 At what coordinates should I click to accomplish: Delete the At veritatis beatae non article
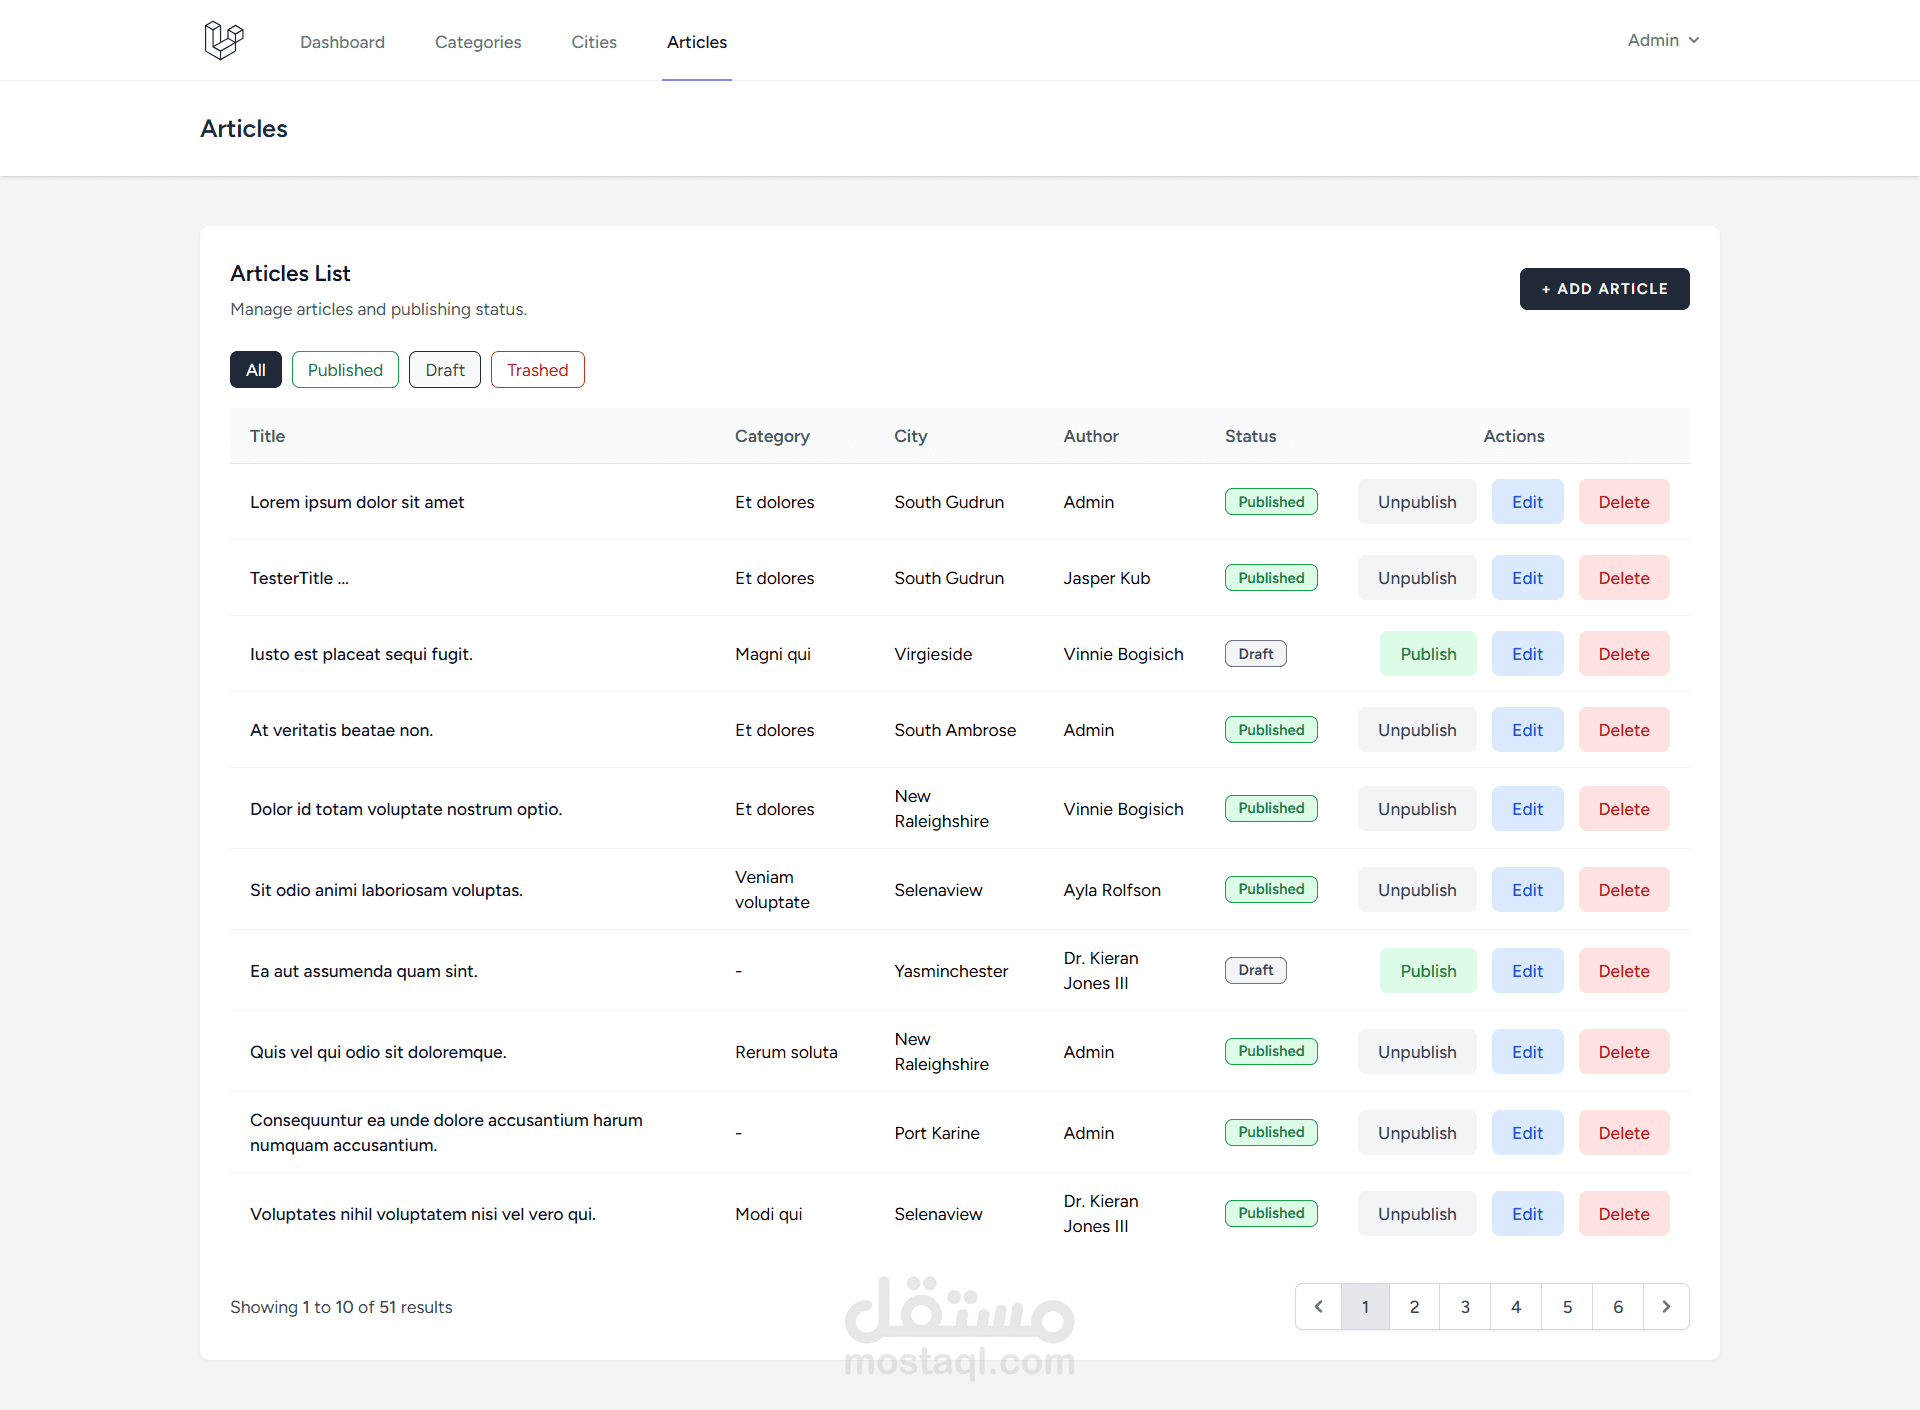(1623, 730)
